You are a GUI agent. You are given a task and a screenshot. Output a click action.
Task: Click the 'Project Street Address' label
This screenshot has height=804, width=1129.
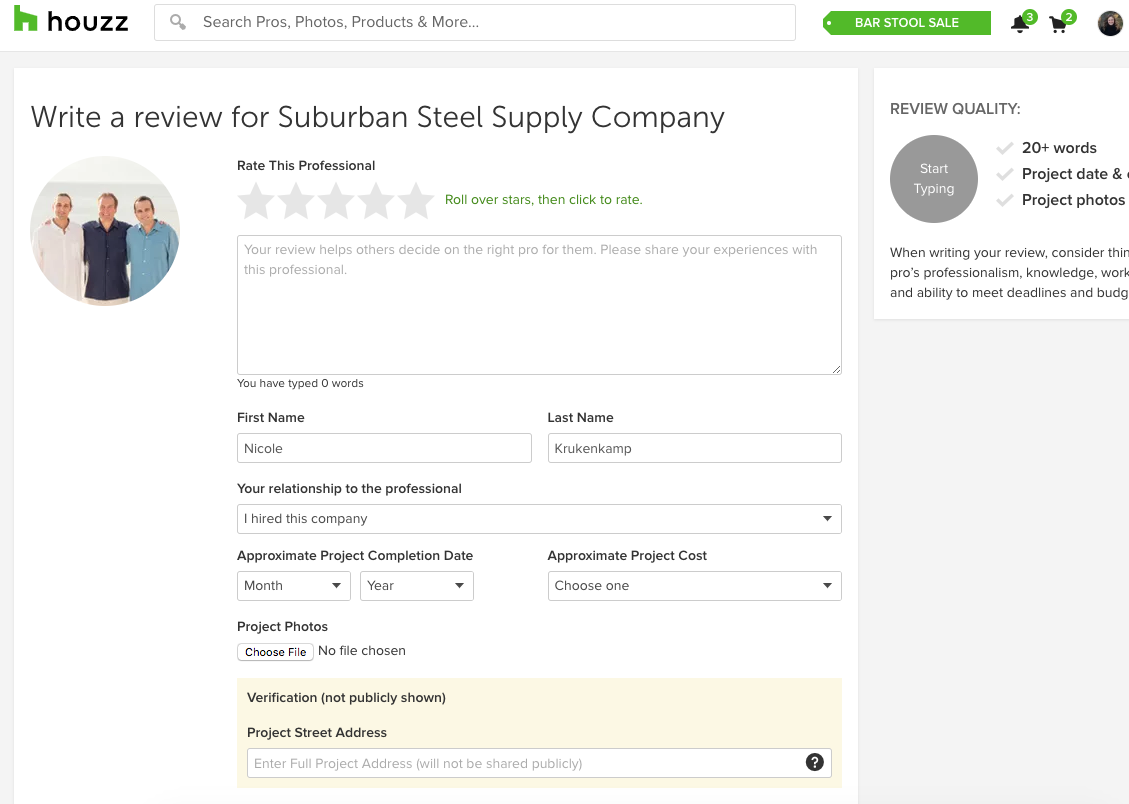click(317, 733)
